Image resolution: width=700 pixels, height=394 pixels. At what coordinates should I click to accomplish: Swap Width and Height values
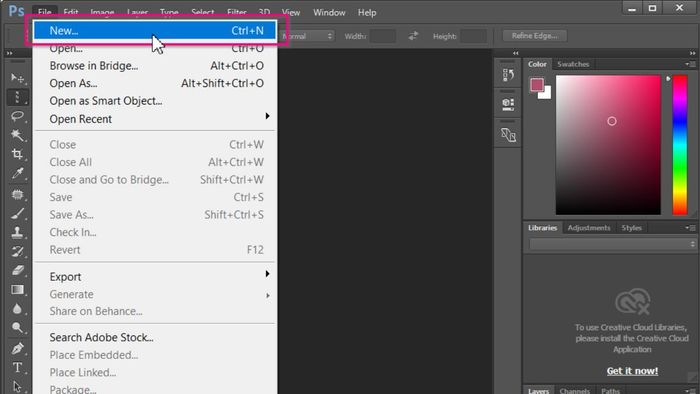pos(413,36)
